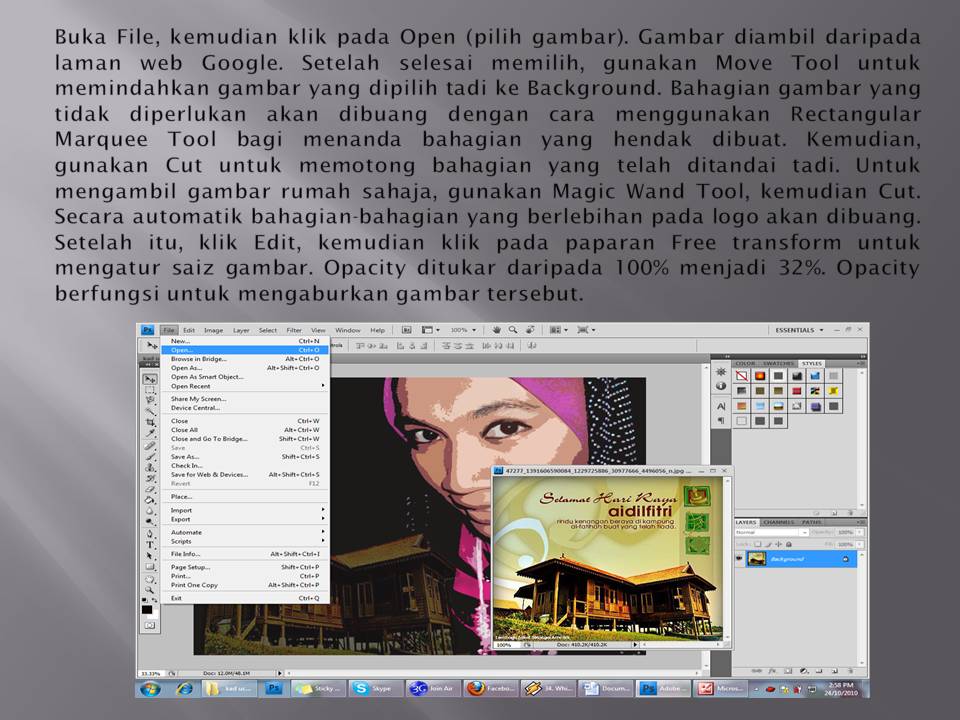Click the lock icon on Background layer
Viewport: 960px width, 720px height.
846,559
